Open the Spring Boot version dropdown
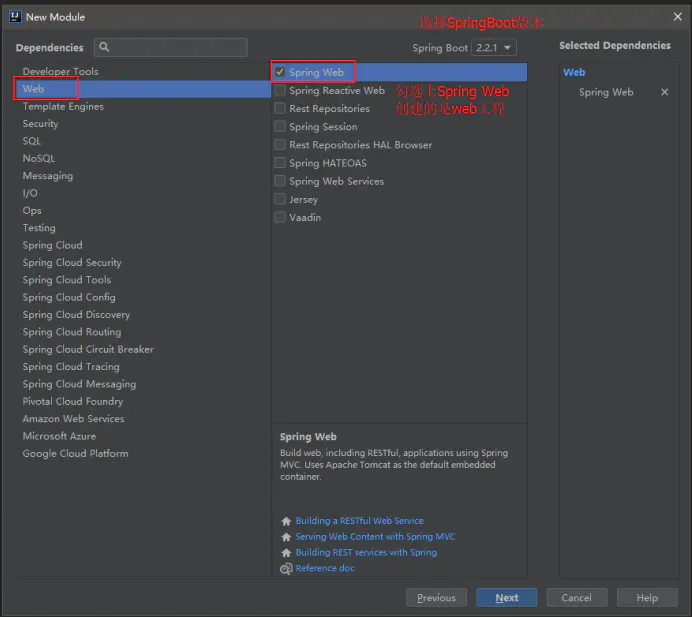The height and width of the screenshot is (618, 692). 494,48
